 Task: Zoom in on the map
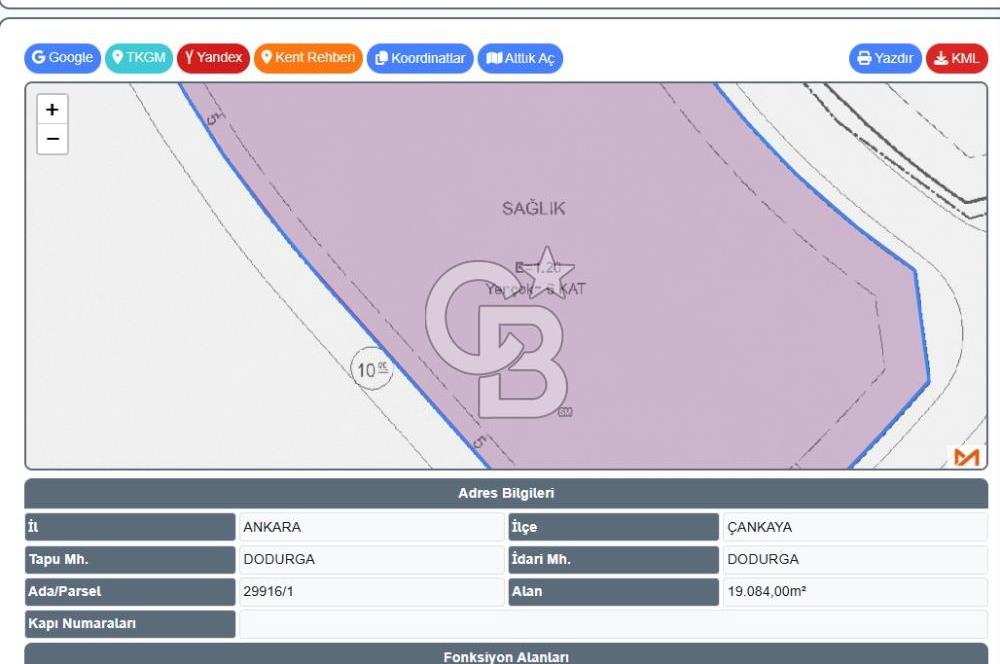(52, 110)
